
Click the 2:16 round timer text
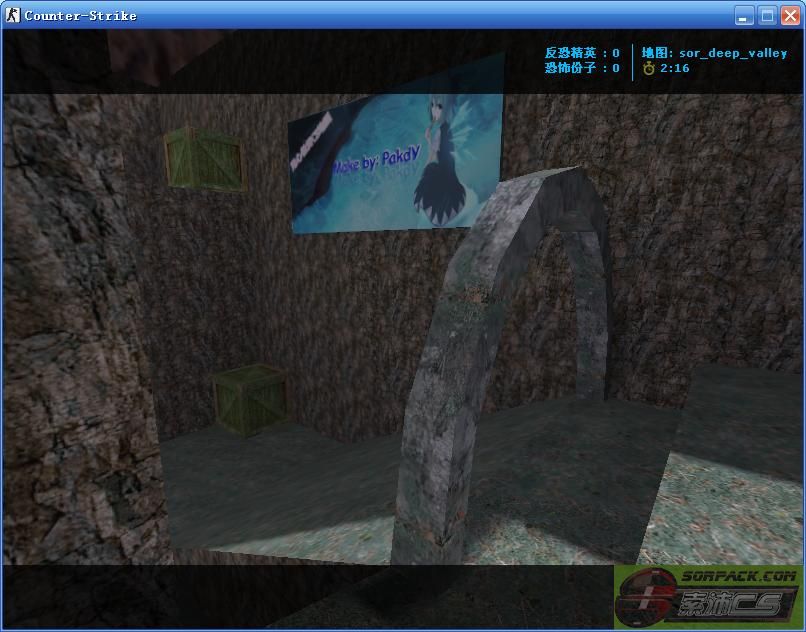coord(674,69)
